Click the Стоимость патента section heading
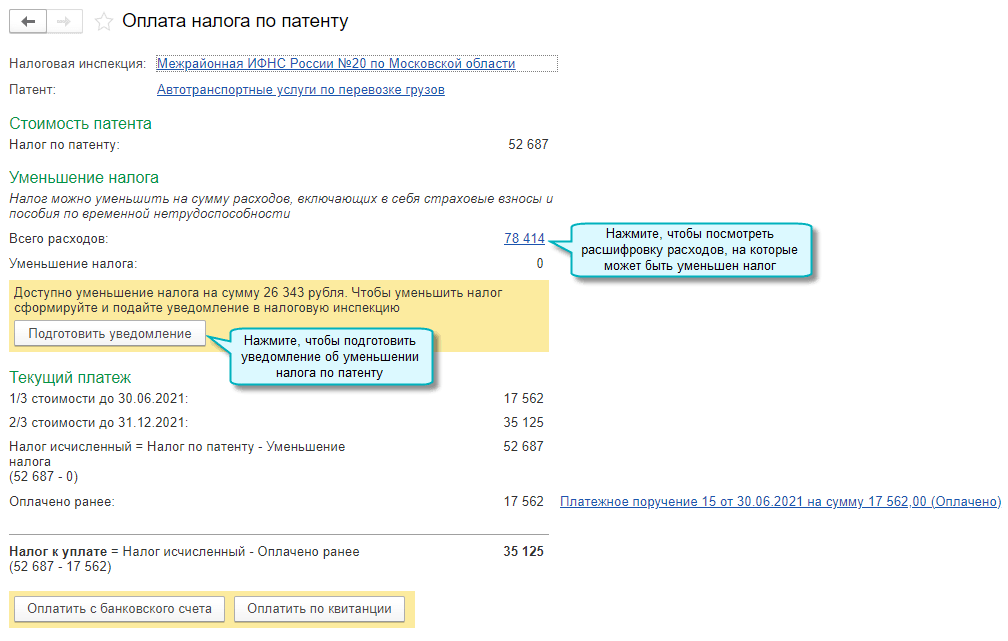Image resolution: width=1008 pixels, height=641 pixels. (81, 124)
